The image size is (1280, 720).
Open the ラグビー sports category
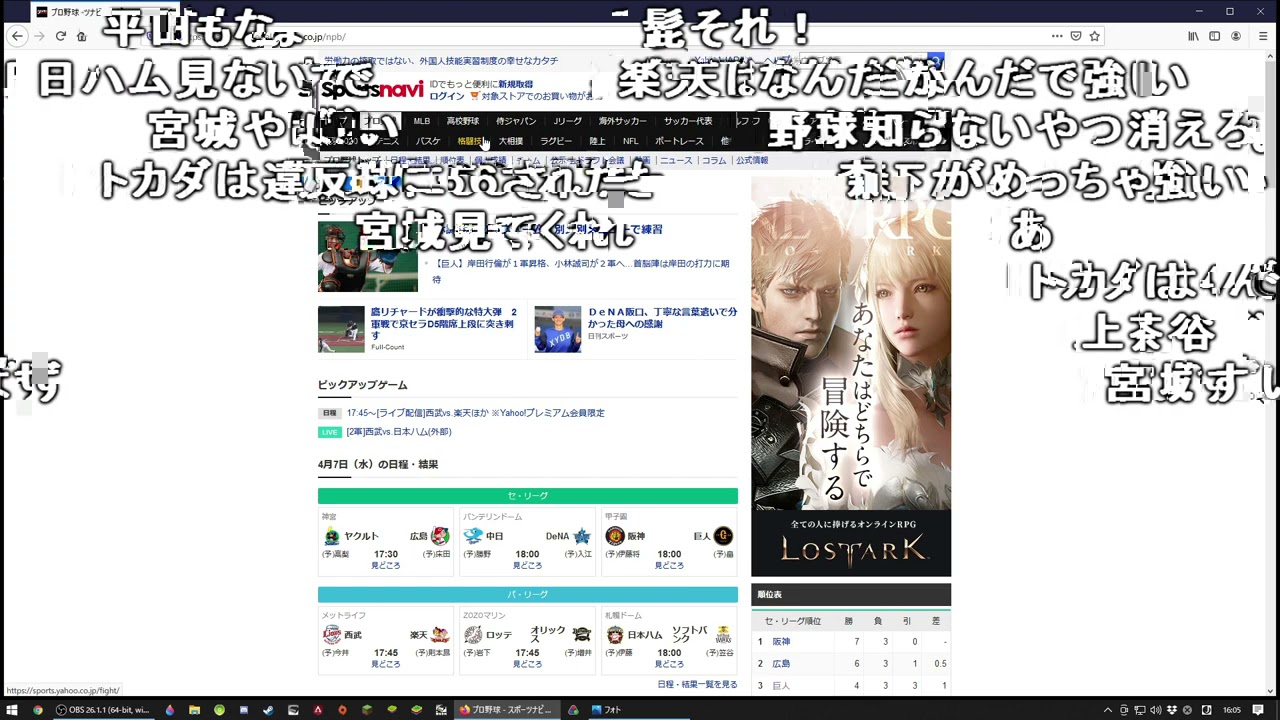(556, 141)
